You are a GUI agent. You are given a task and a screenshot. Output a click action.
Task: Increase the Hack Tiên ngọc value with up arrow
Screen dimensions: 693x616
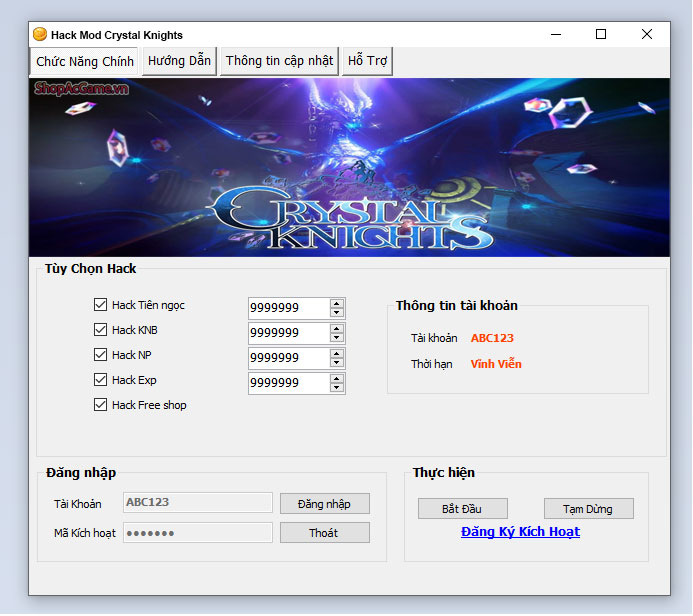pos(337,304)
